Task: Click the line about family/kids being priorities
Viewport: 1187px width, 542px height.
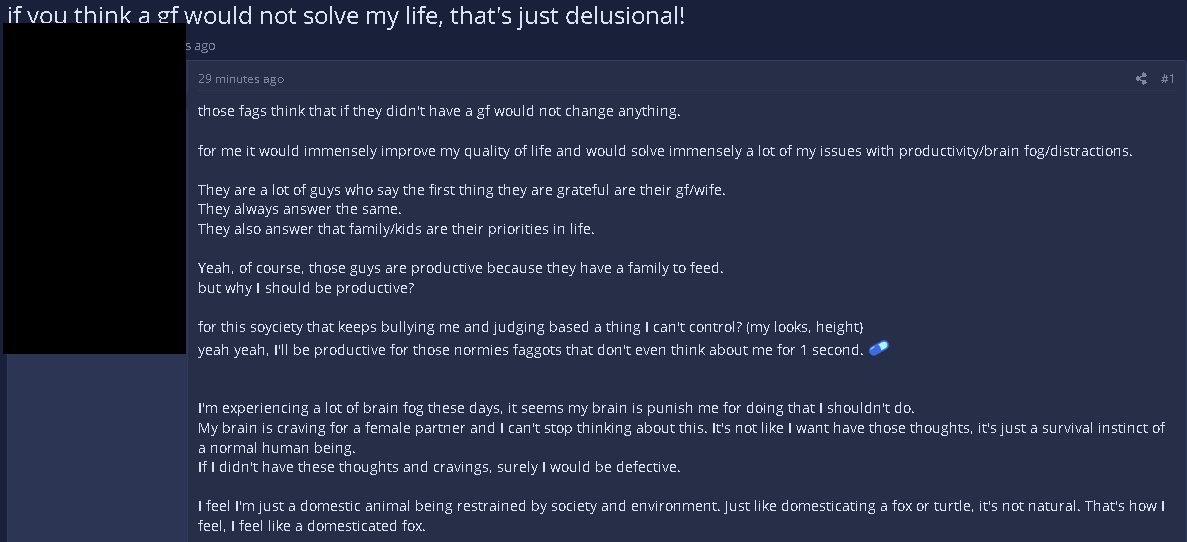Action: tap(396, 229)
